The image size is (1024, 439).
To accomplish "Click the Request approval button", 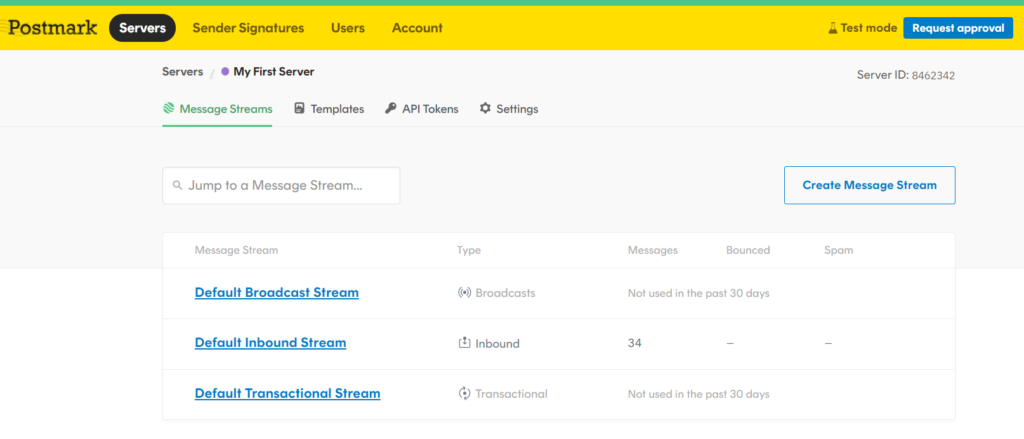I will coord(958,28).
